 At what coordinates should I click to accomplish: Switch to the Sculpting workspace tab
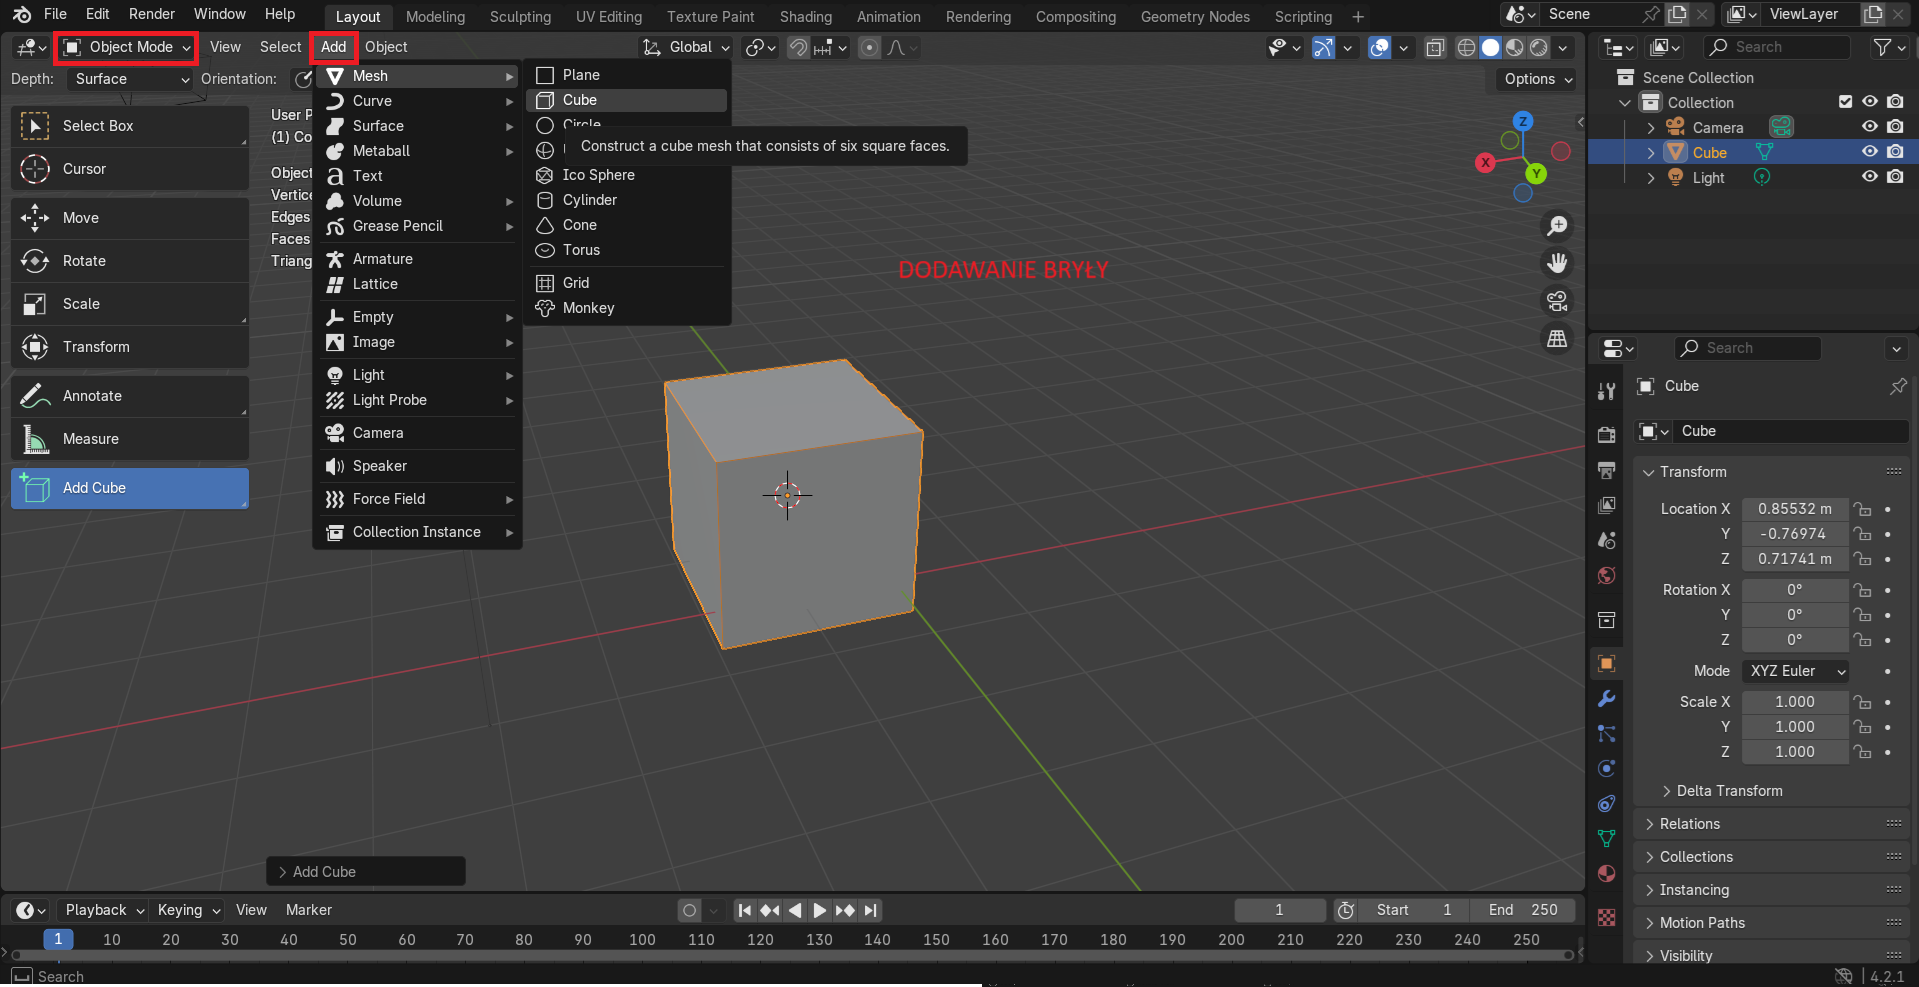coord(520,17)
